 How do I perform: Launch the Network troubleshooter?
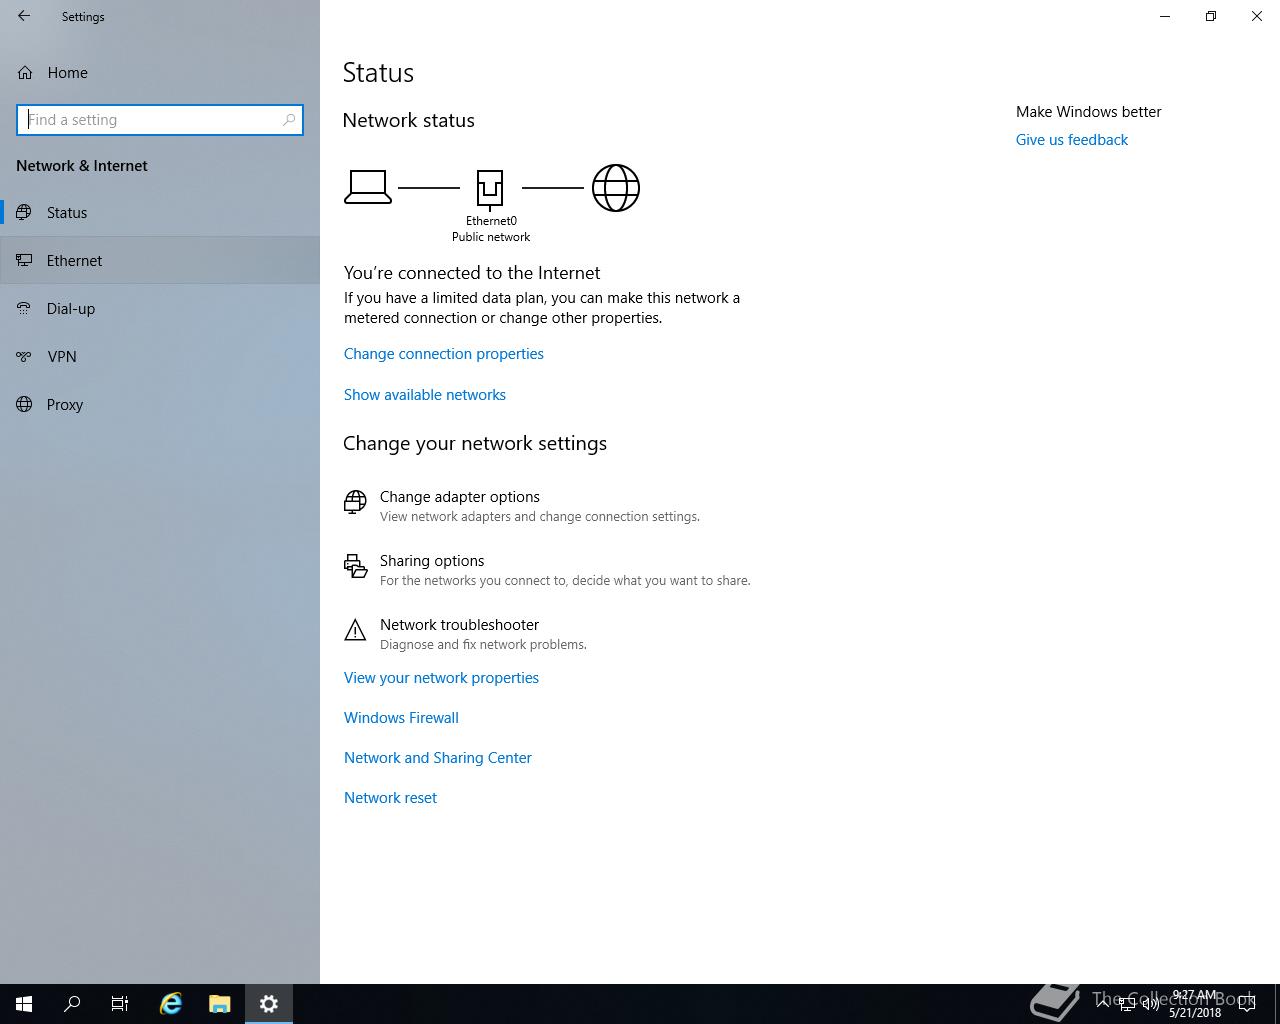465,634
